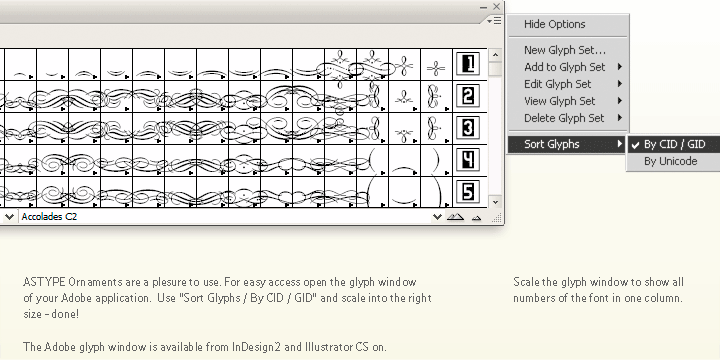Click the Accolades C2 style name text

49,217
